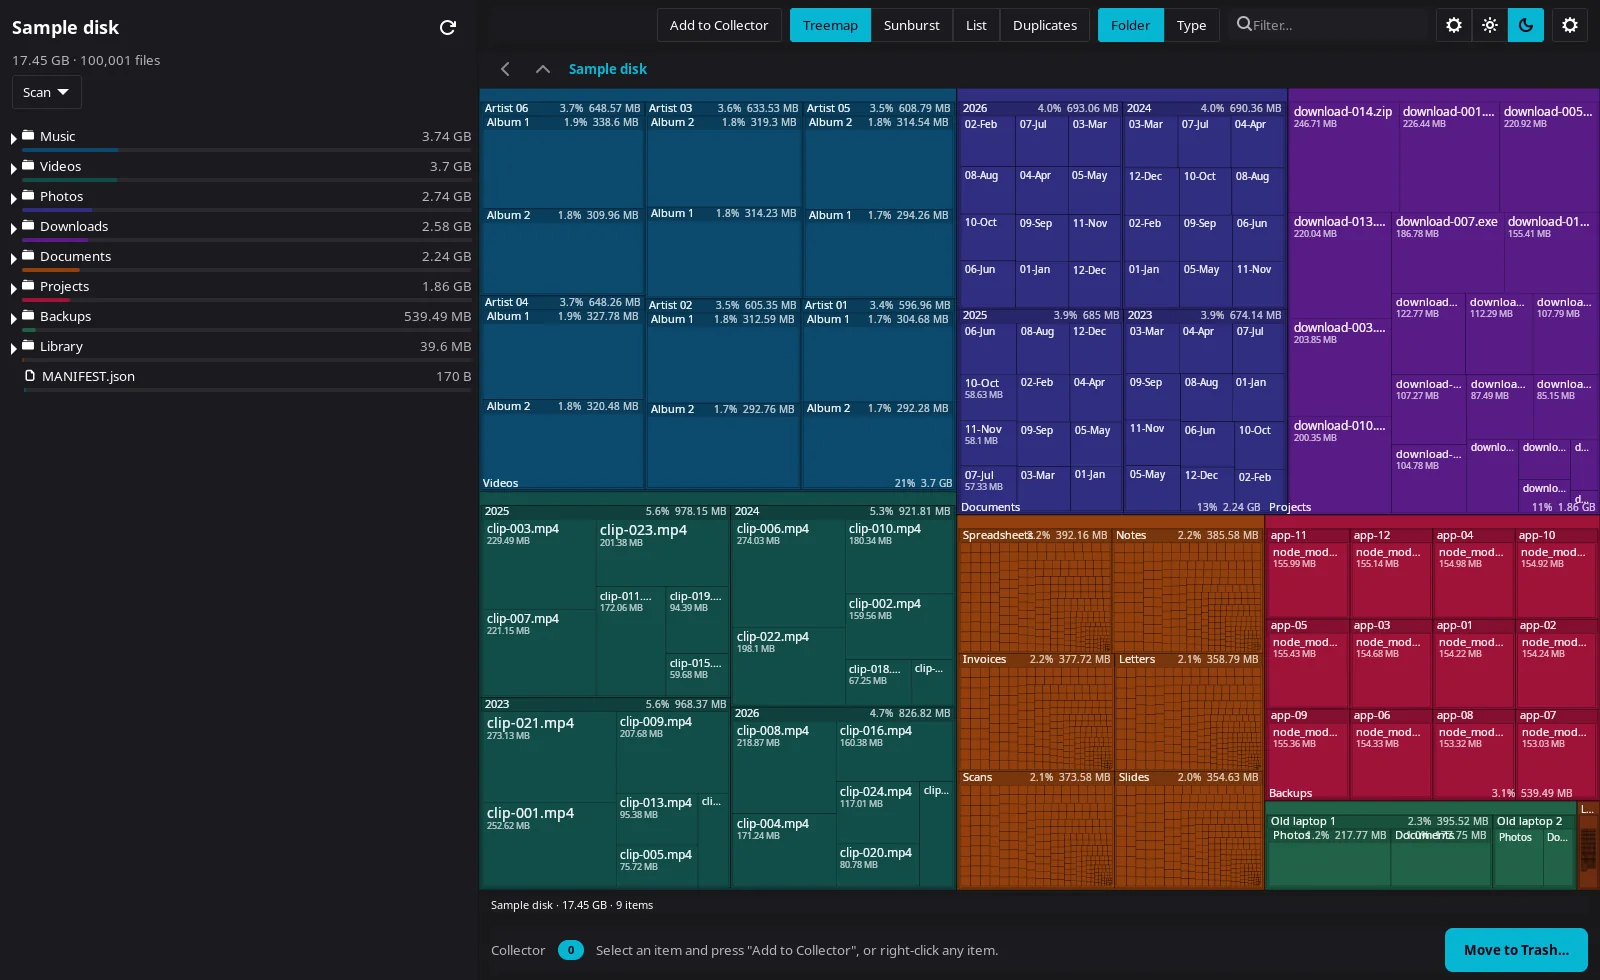This screenshot has height=980, width=1600.
Task: Click the Sample disk breadcrumb link
Action: (x=608, y=69)
